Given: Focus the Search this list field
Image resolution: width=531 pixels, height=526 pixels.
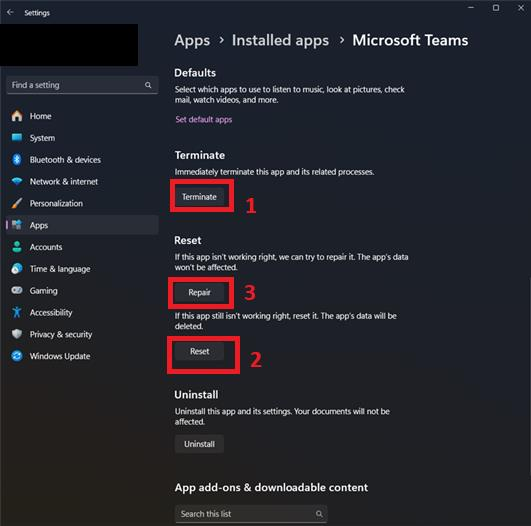Looking at the screenshot, I should [251, 514].
